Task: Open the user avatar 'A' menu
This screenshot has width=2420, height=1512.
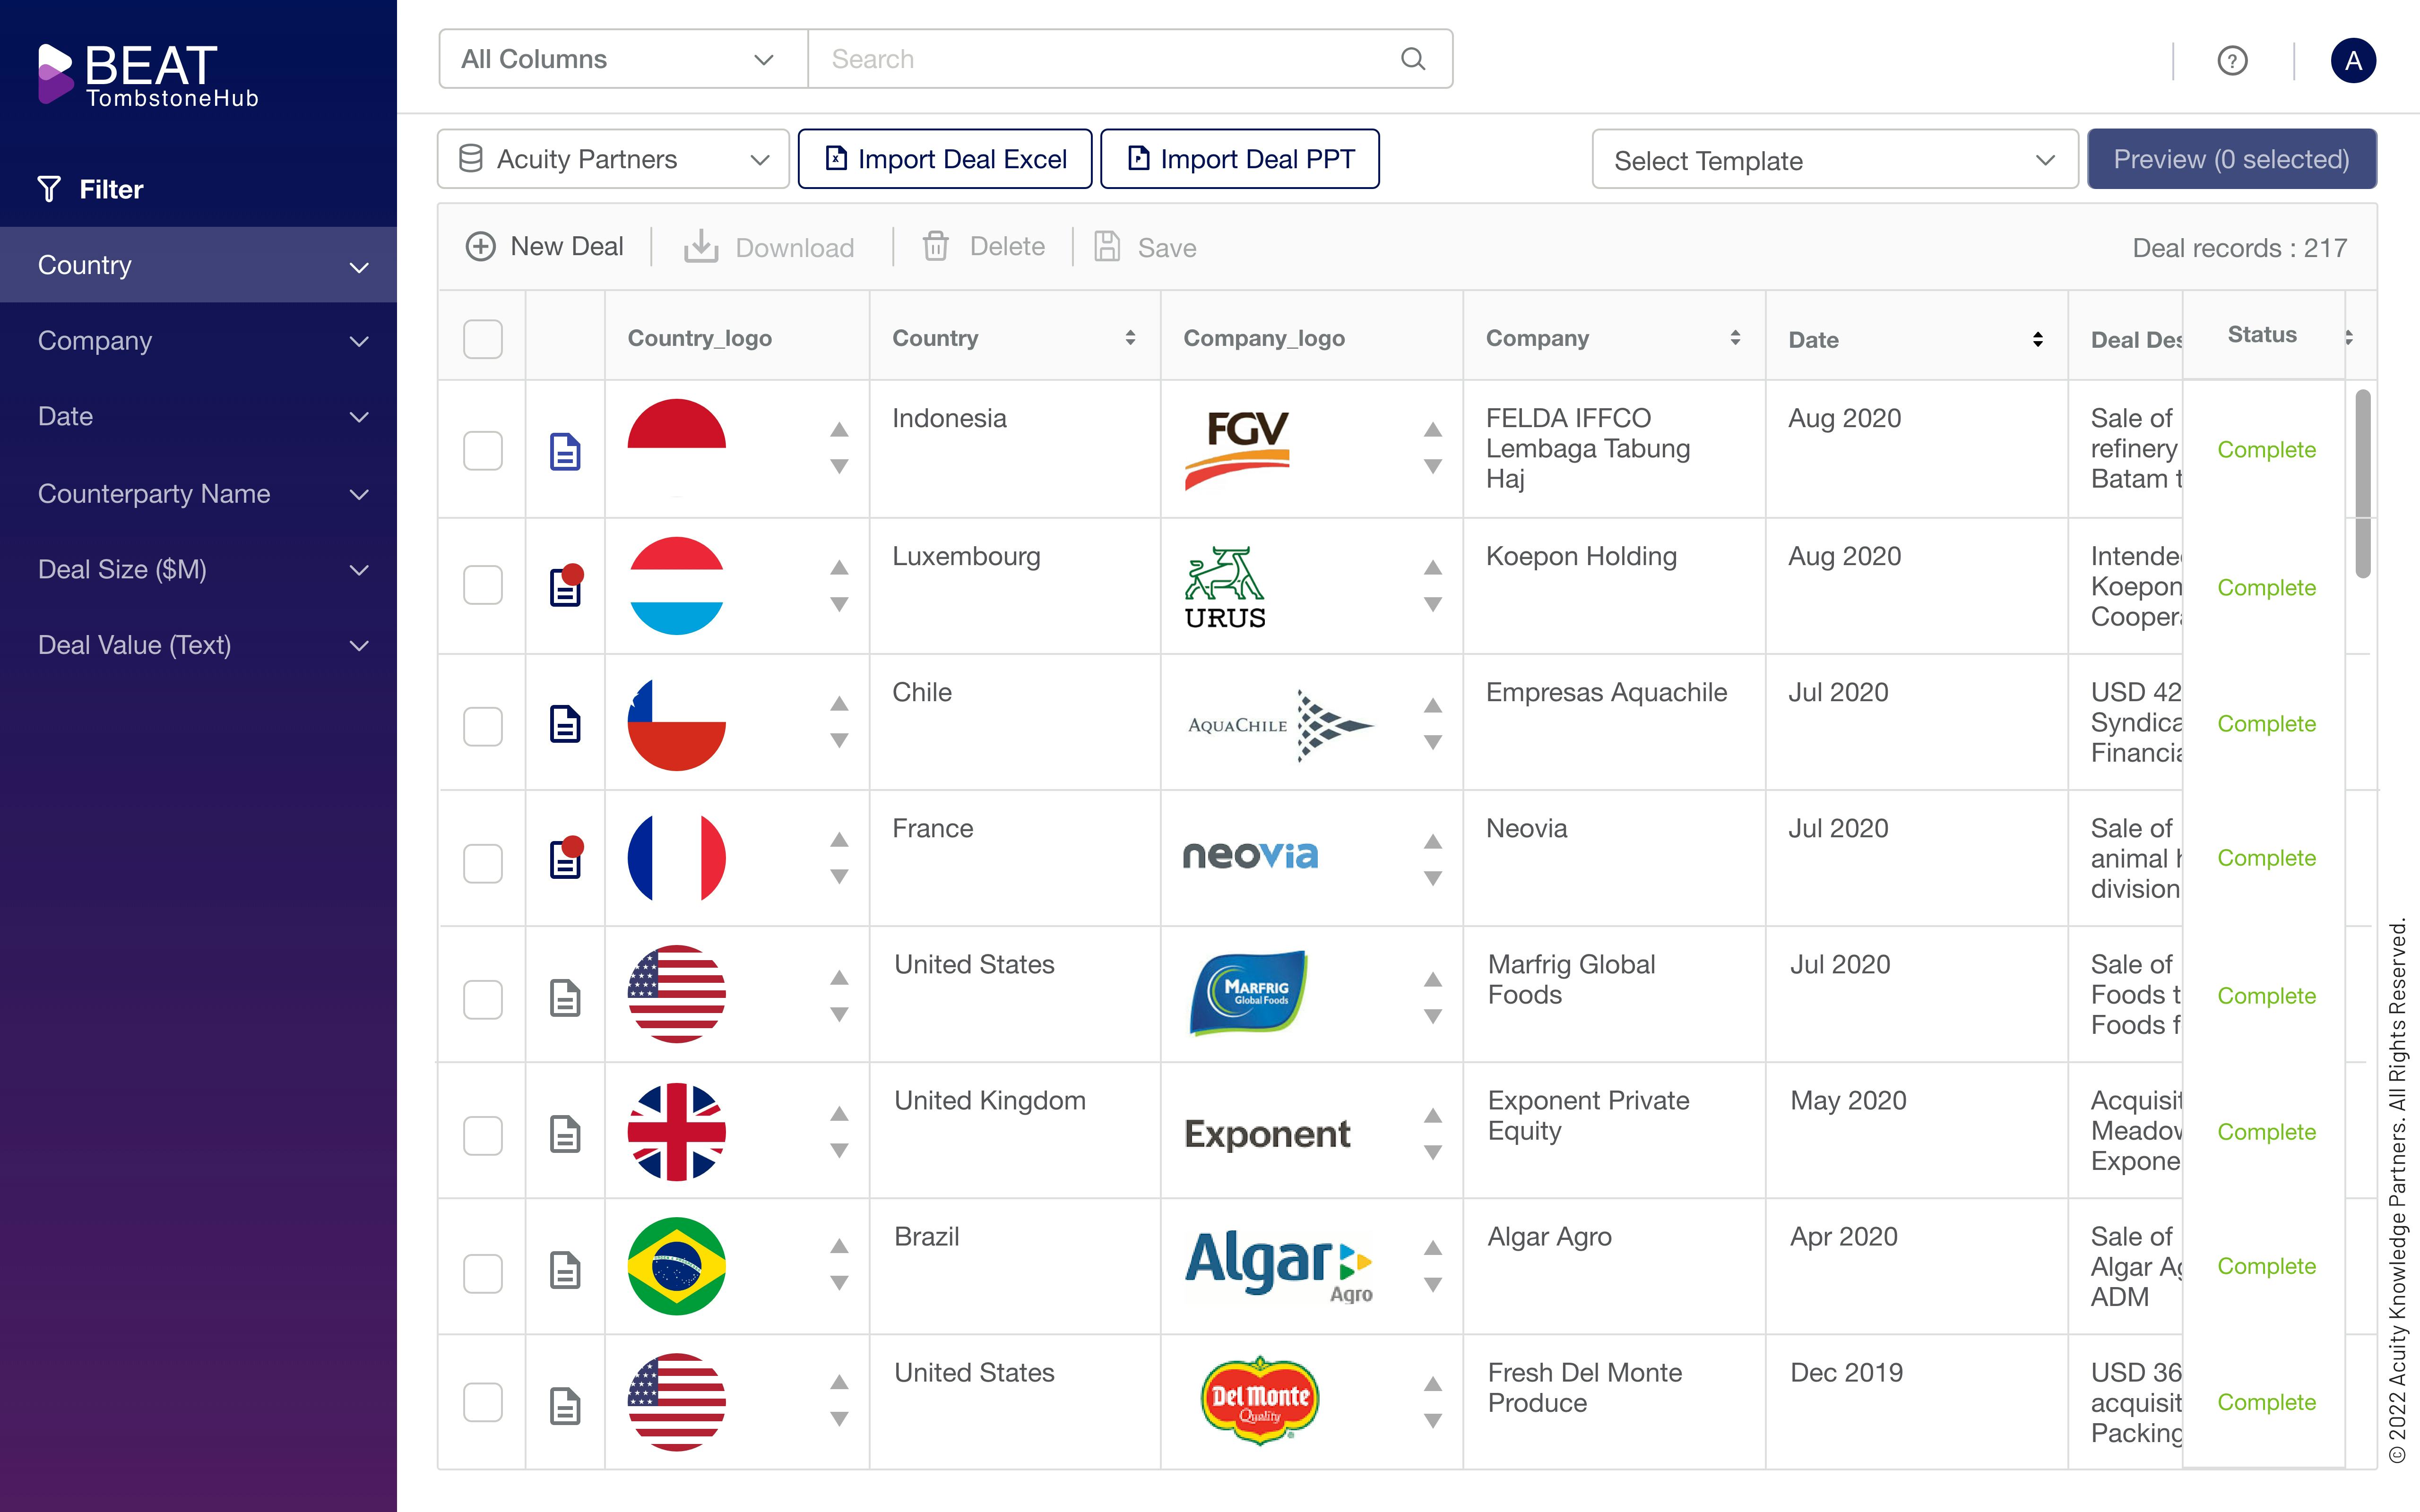Action: tap(2353, 60)
